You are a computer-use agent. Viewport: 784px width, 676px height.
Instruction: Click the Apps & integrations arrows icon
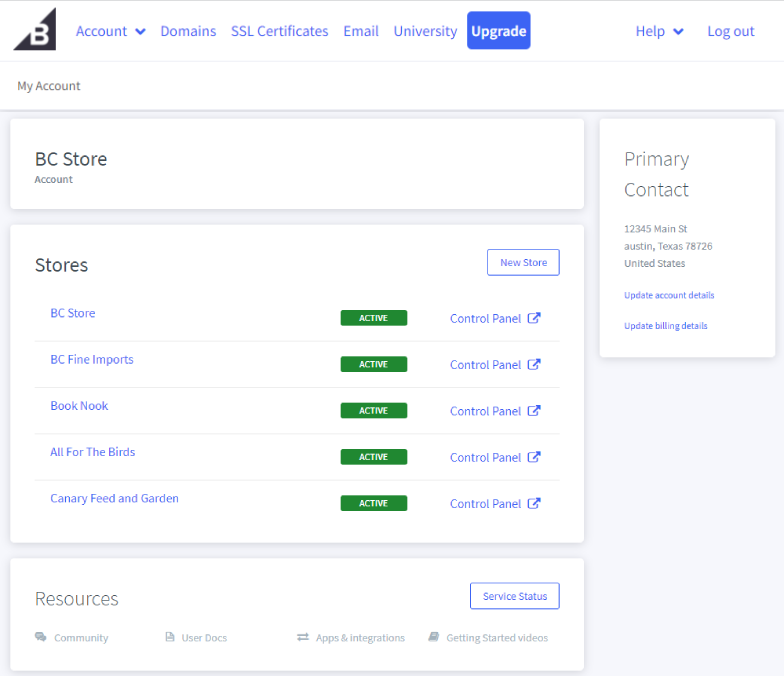[302, 637]
